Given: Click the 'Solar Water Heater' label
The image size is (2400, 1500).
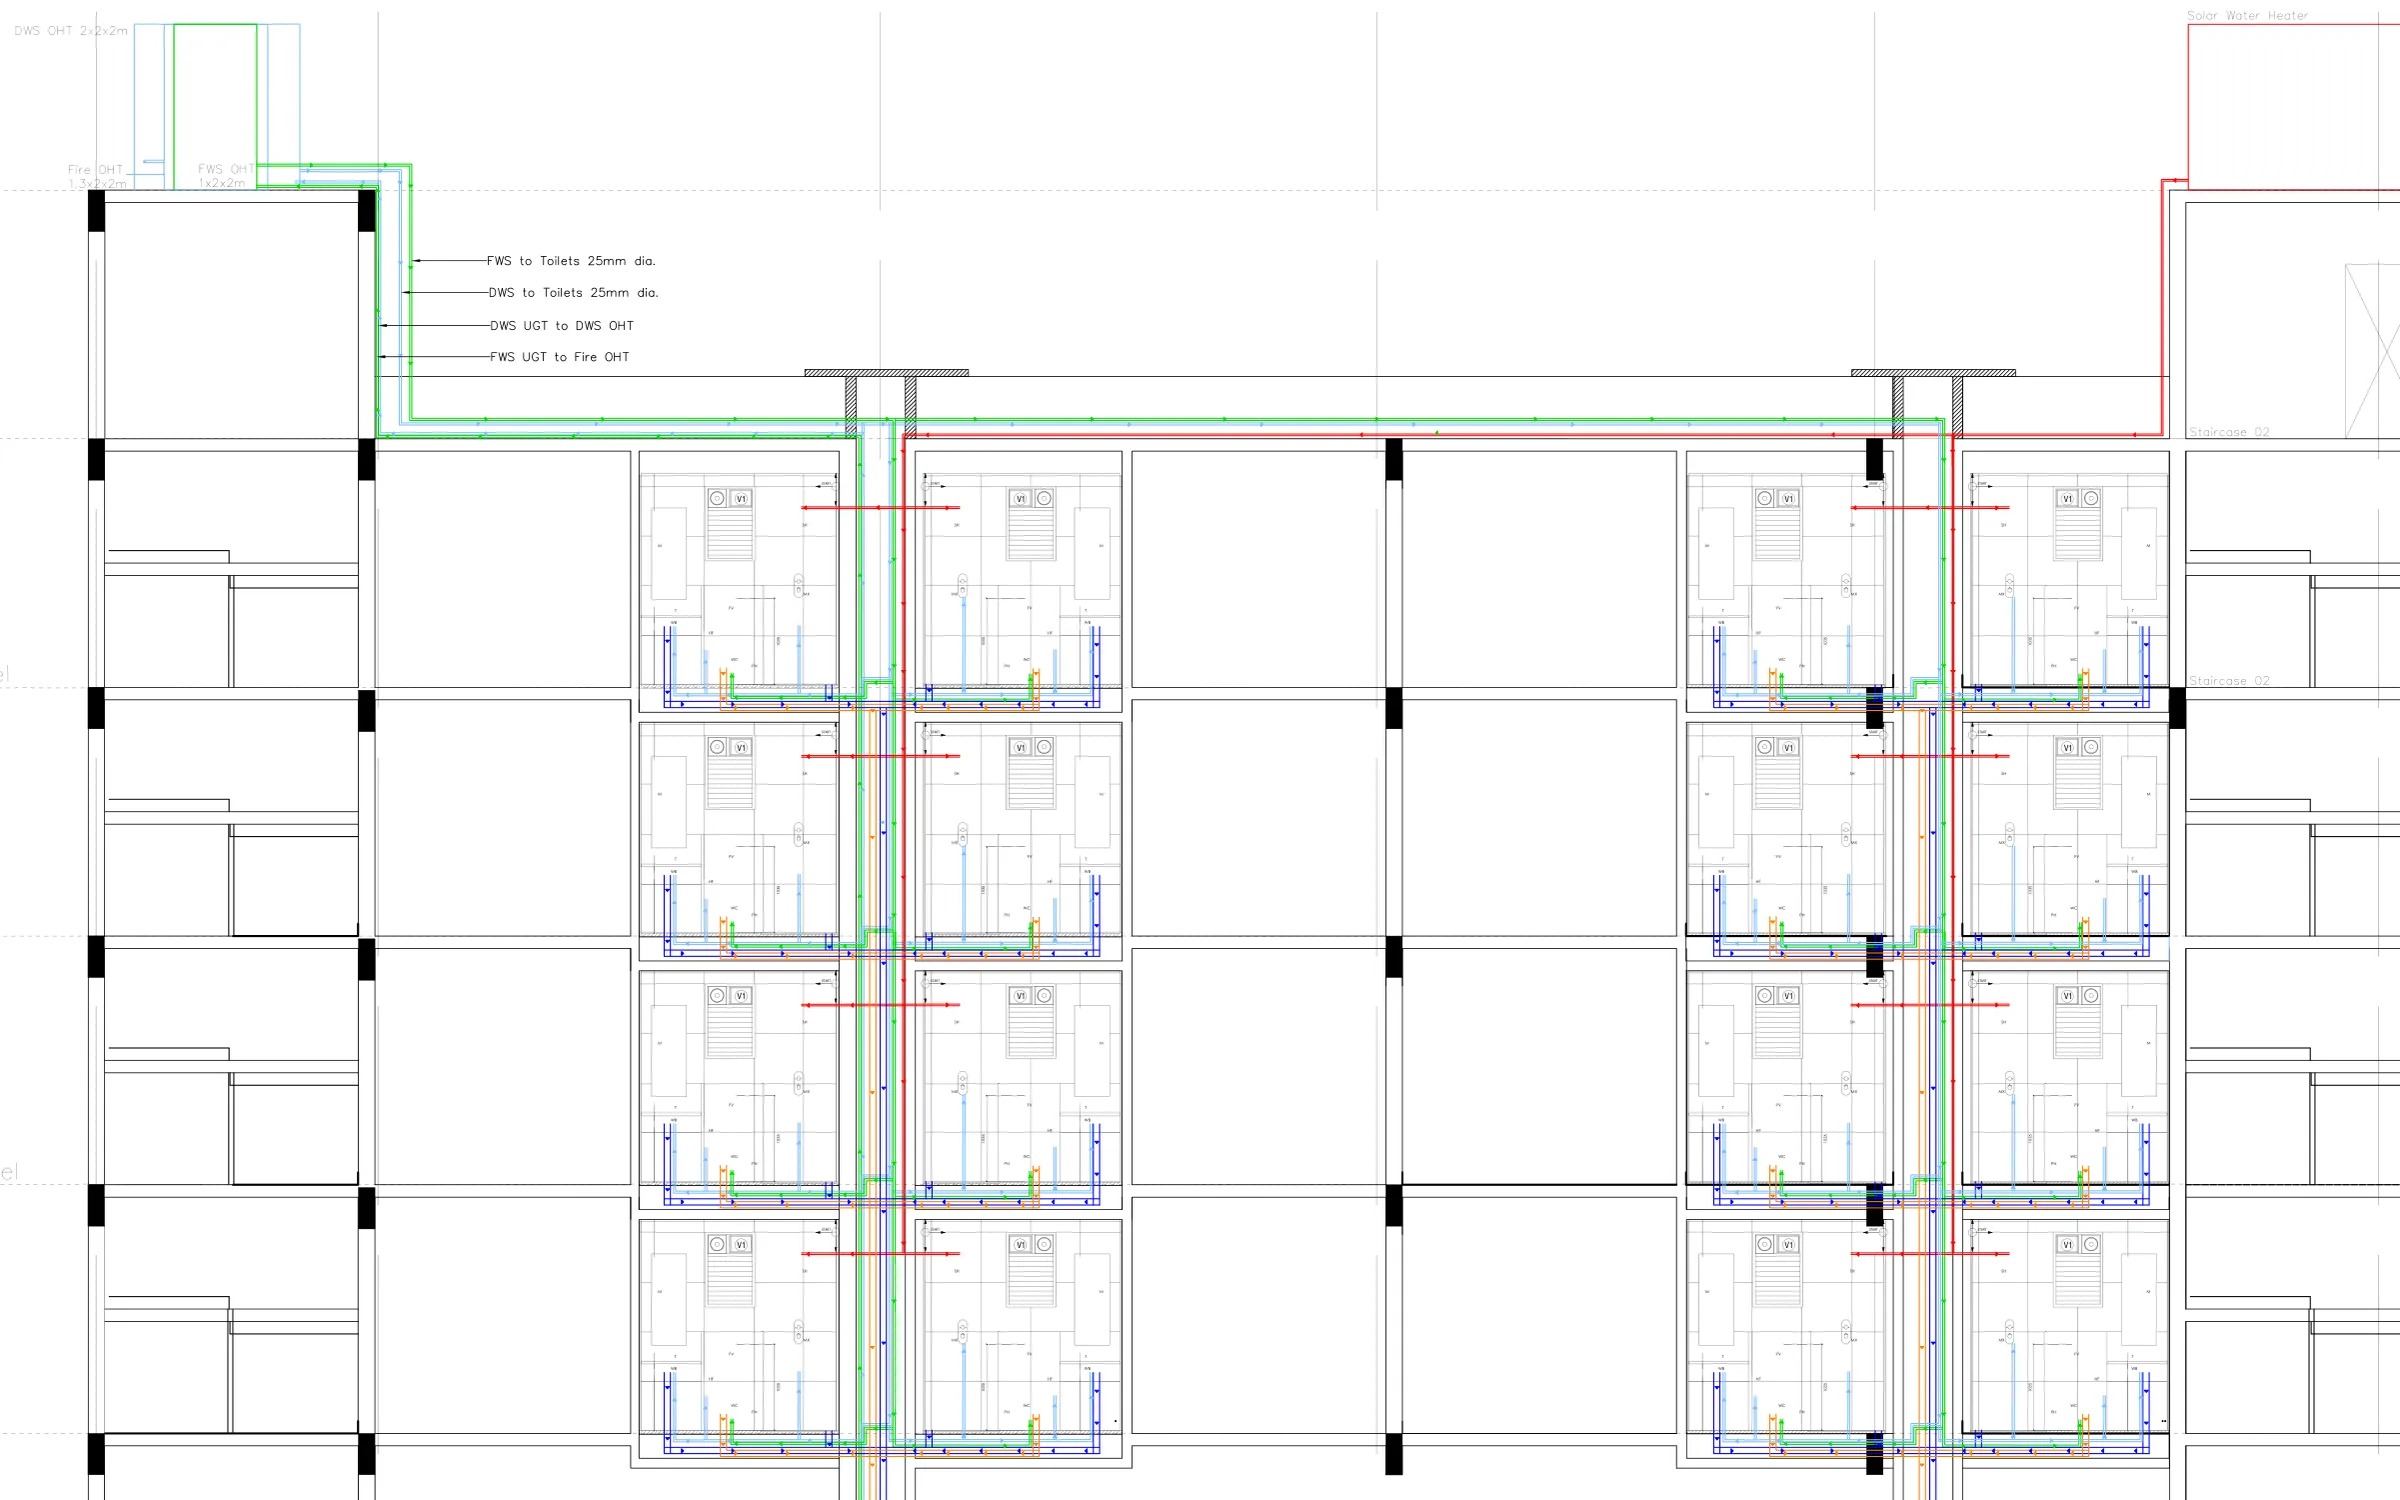Looking at the screenshot, I should (2247, 16).
